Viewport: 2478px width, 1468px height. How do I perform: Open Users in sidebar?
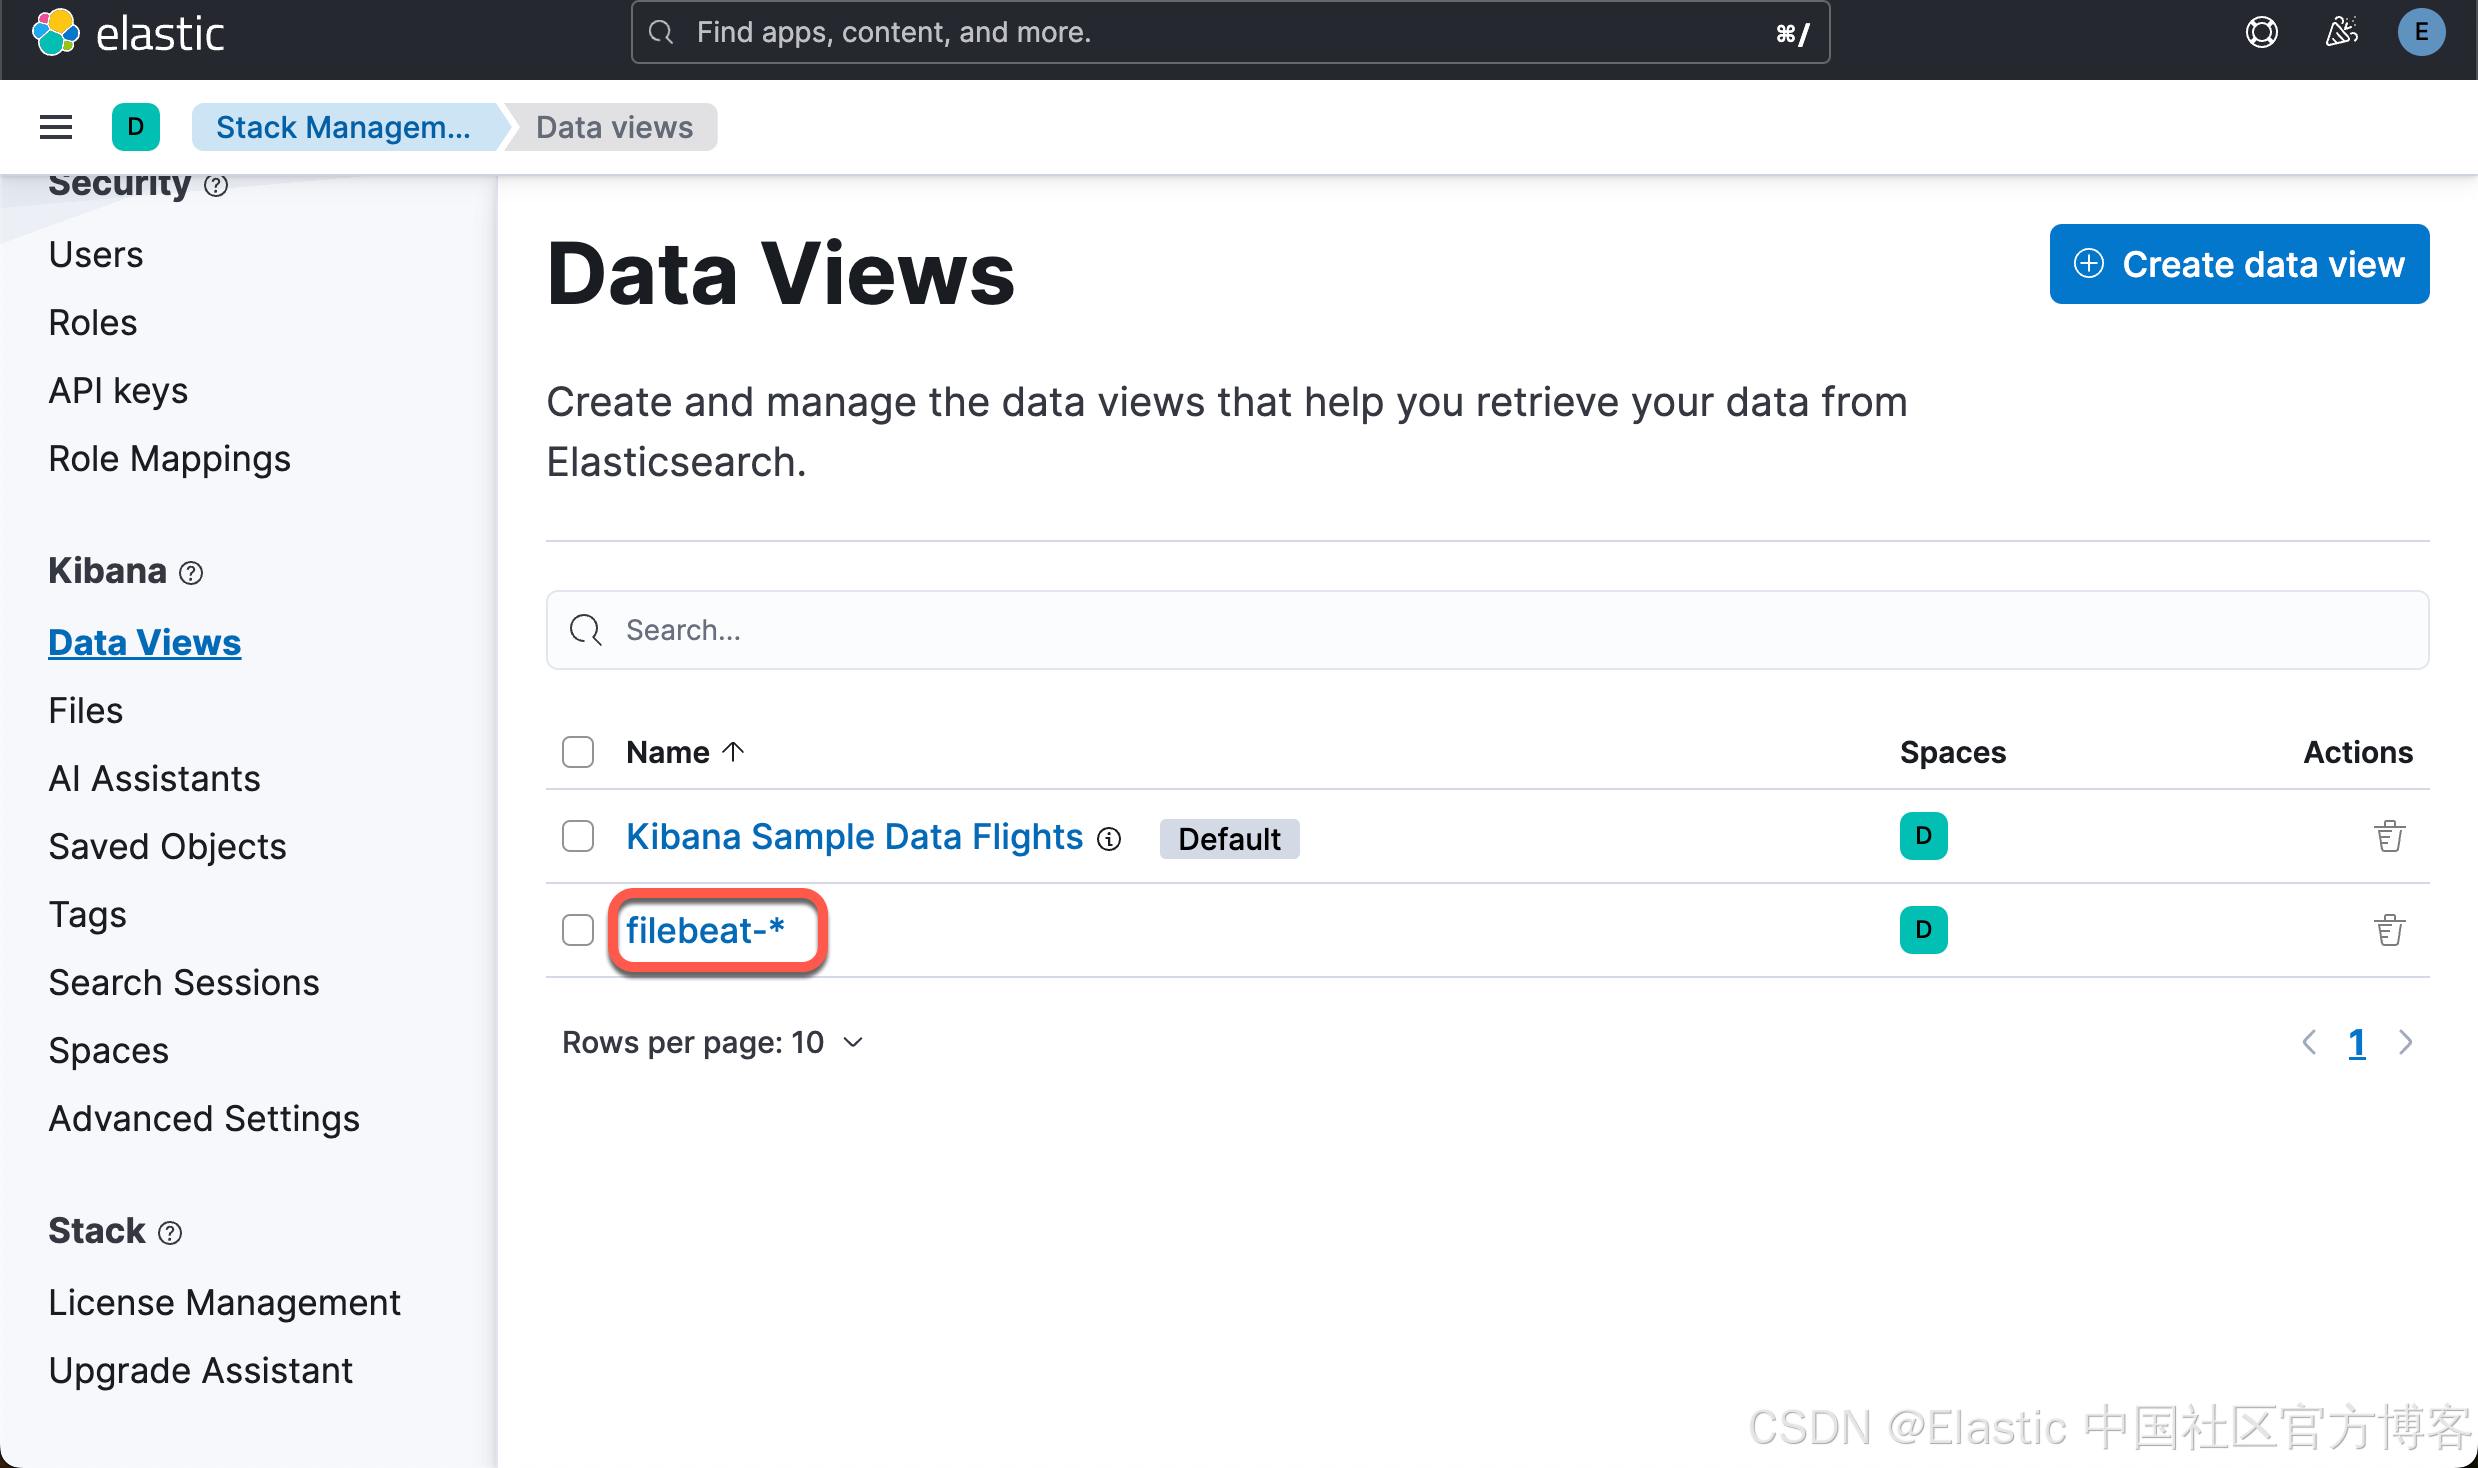coord(96,254)
